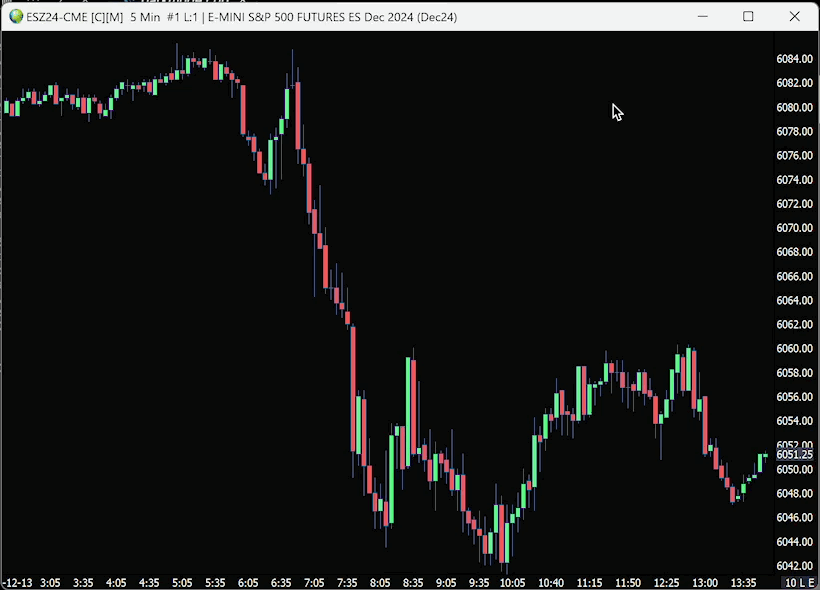Click the 3:35 time axis label

(x=83, y=583)
